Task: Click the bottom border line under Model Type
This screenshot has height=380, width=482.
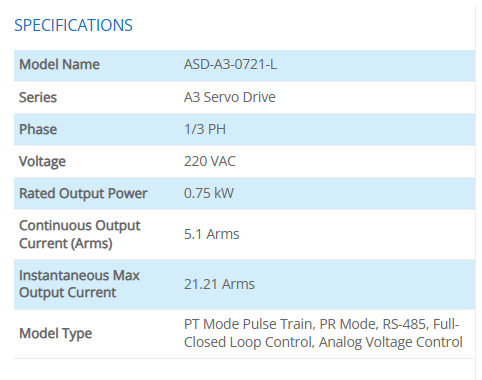Action: click(244, 359)
